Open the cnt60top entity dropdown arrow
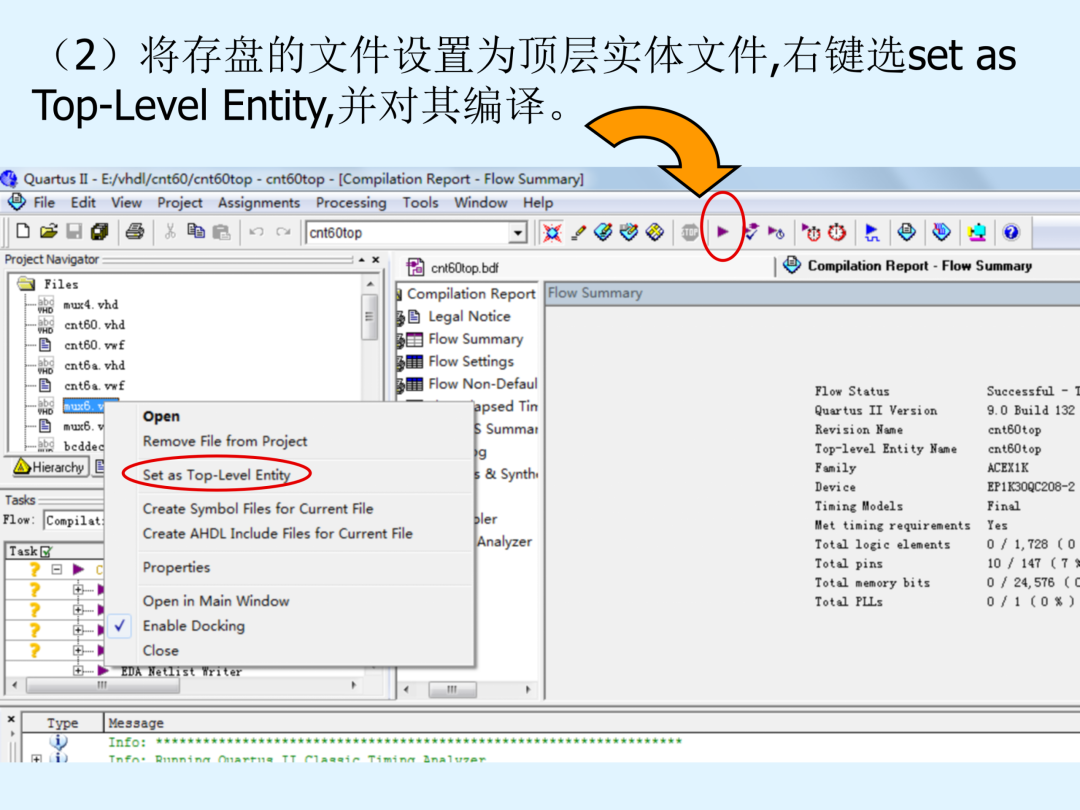 pyautogui.click(x=518, y=233)
